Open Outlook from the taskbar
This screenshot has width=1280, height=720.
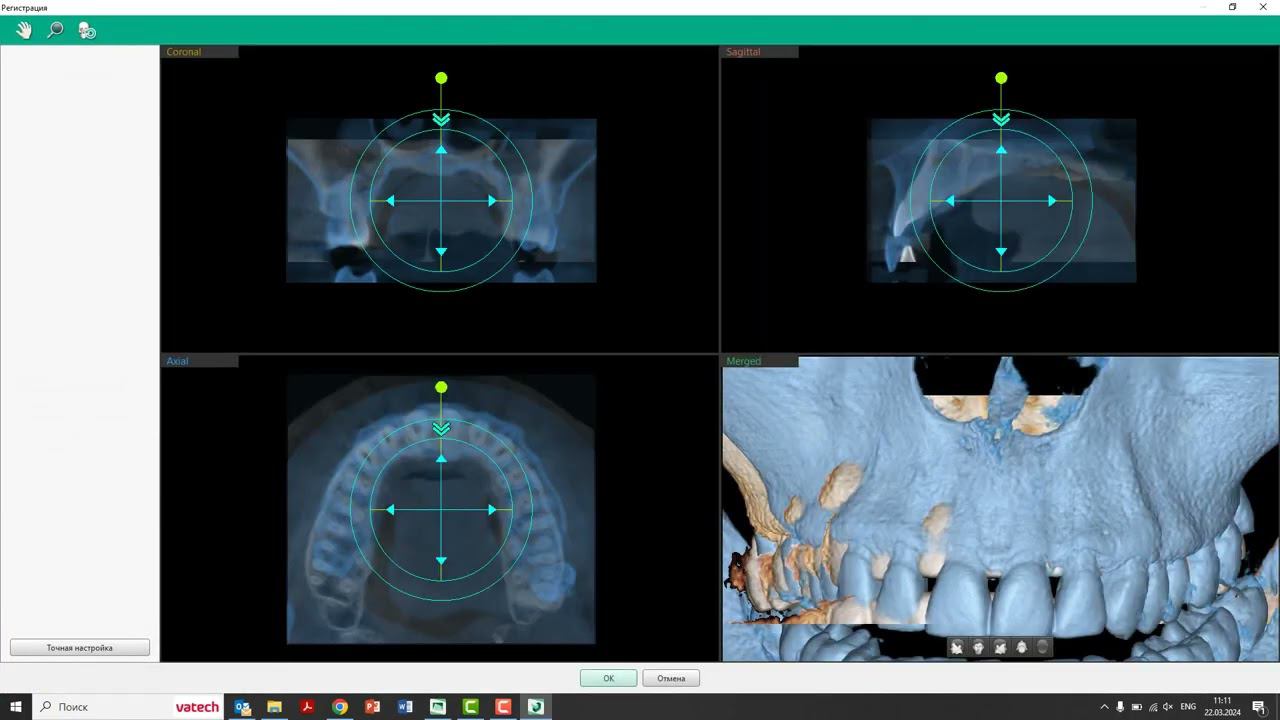[x=243, y=707]
